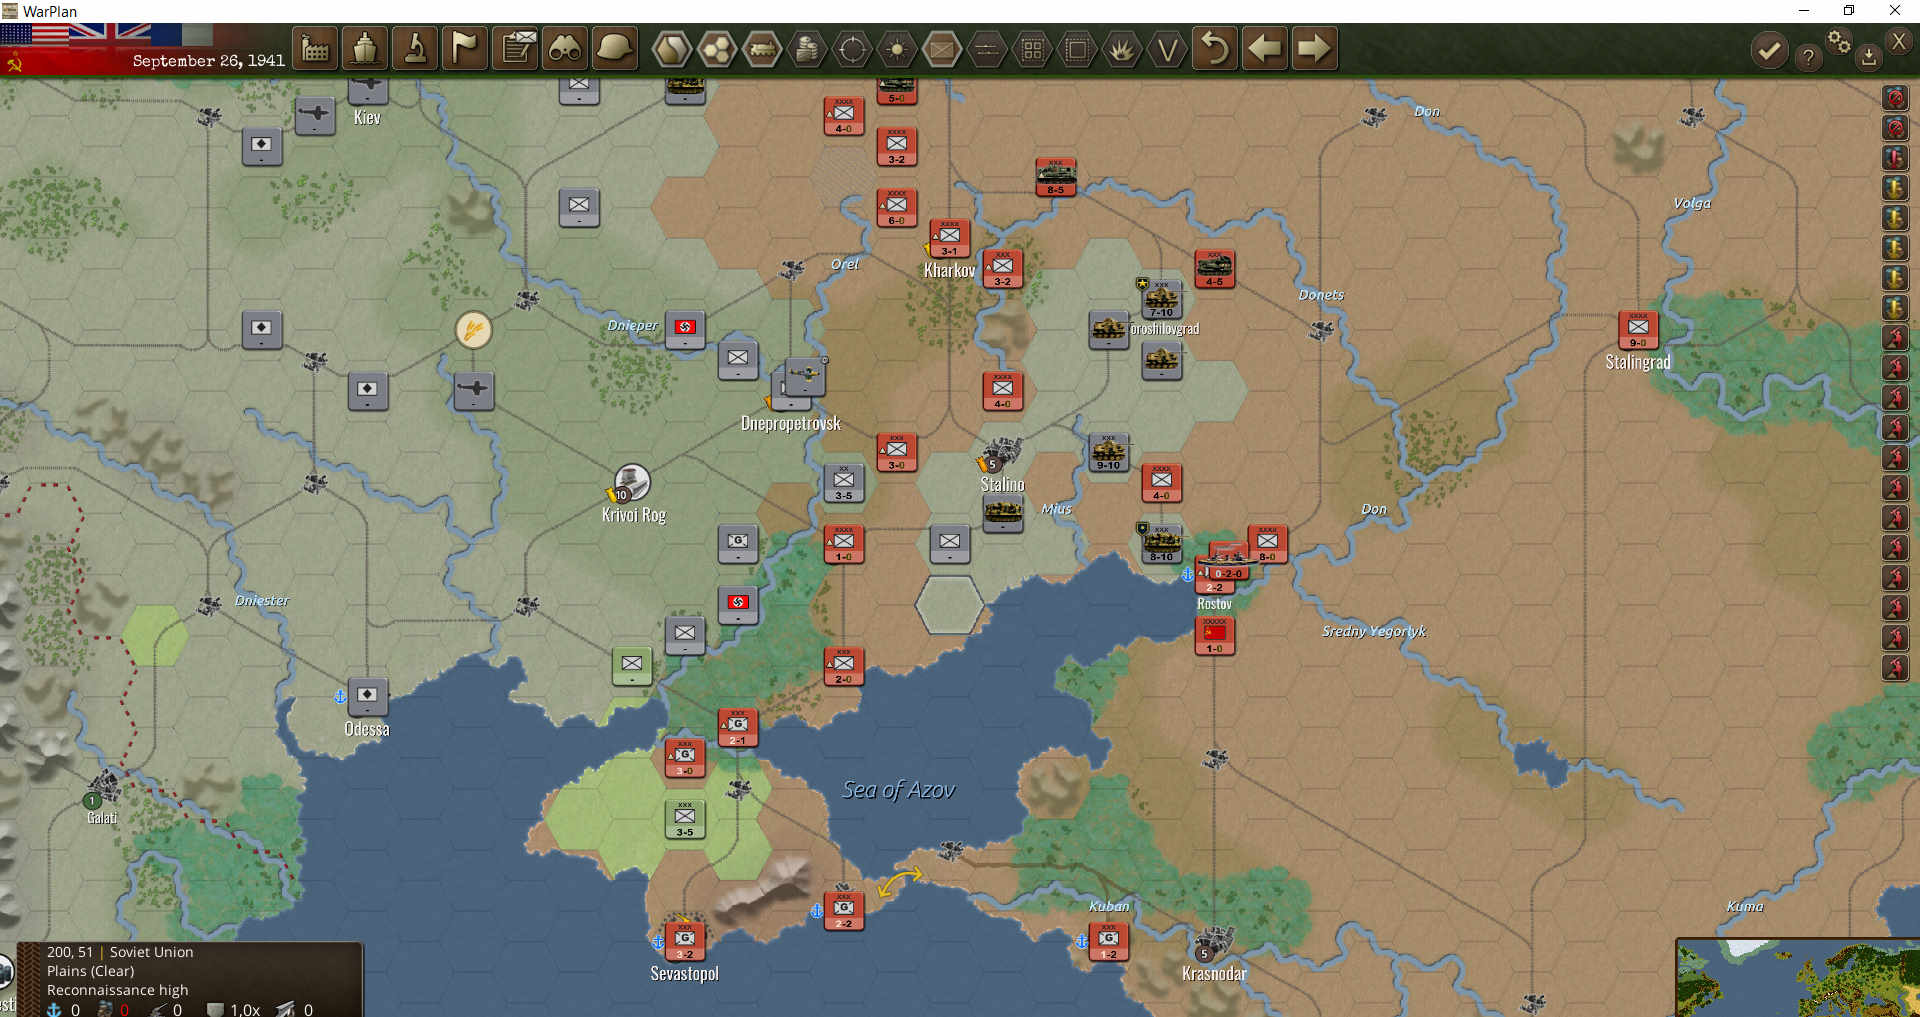Select the 8-10 panzer unit near Rostov

(x=1162, y=544)
